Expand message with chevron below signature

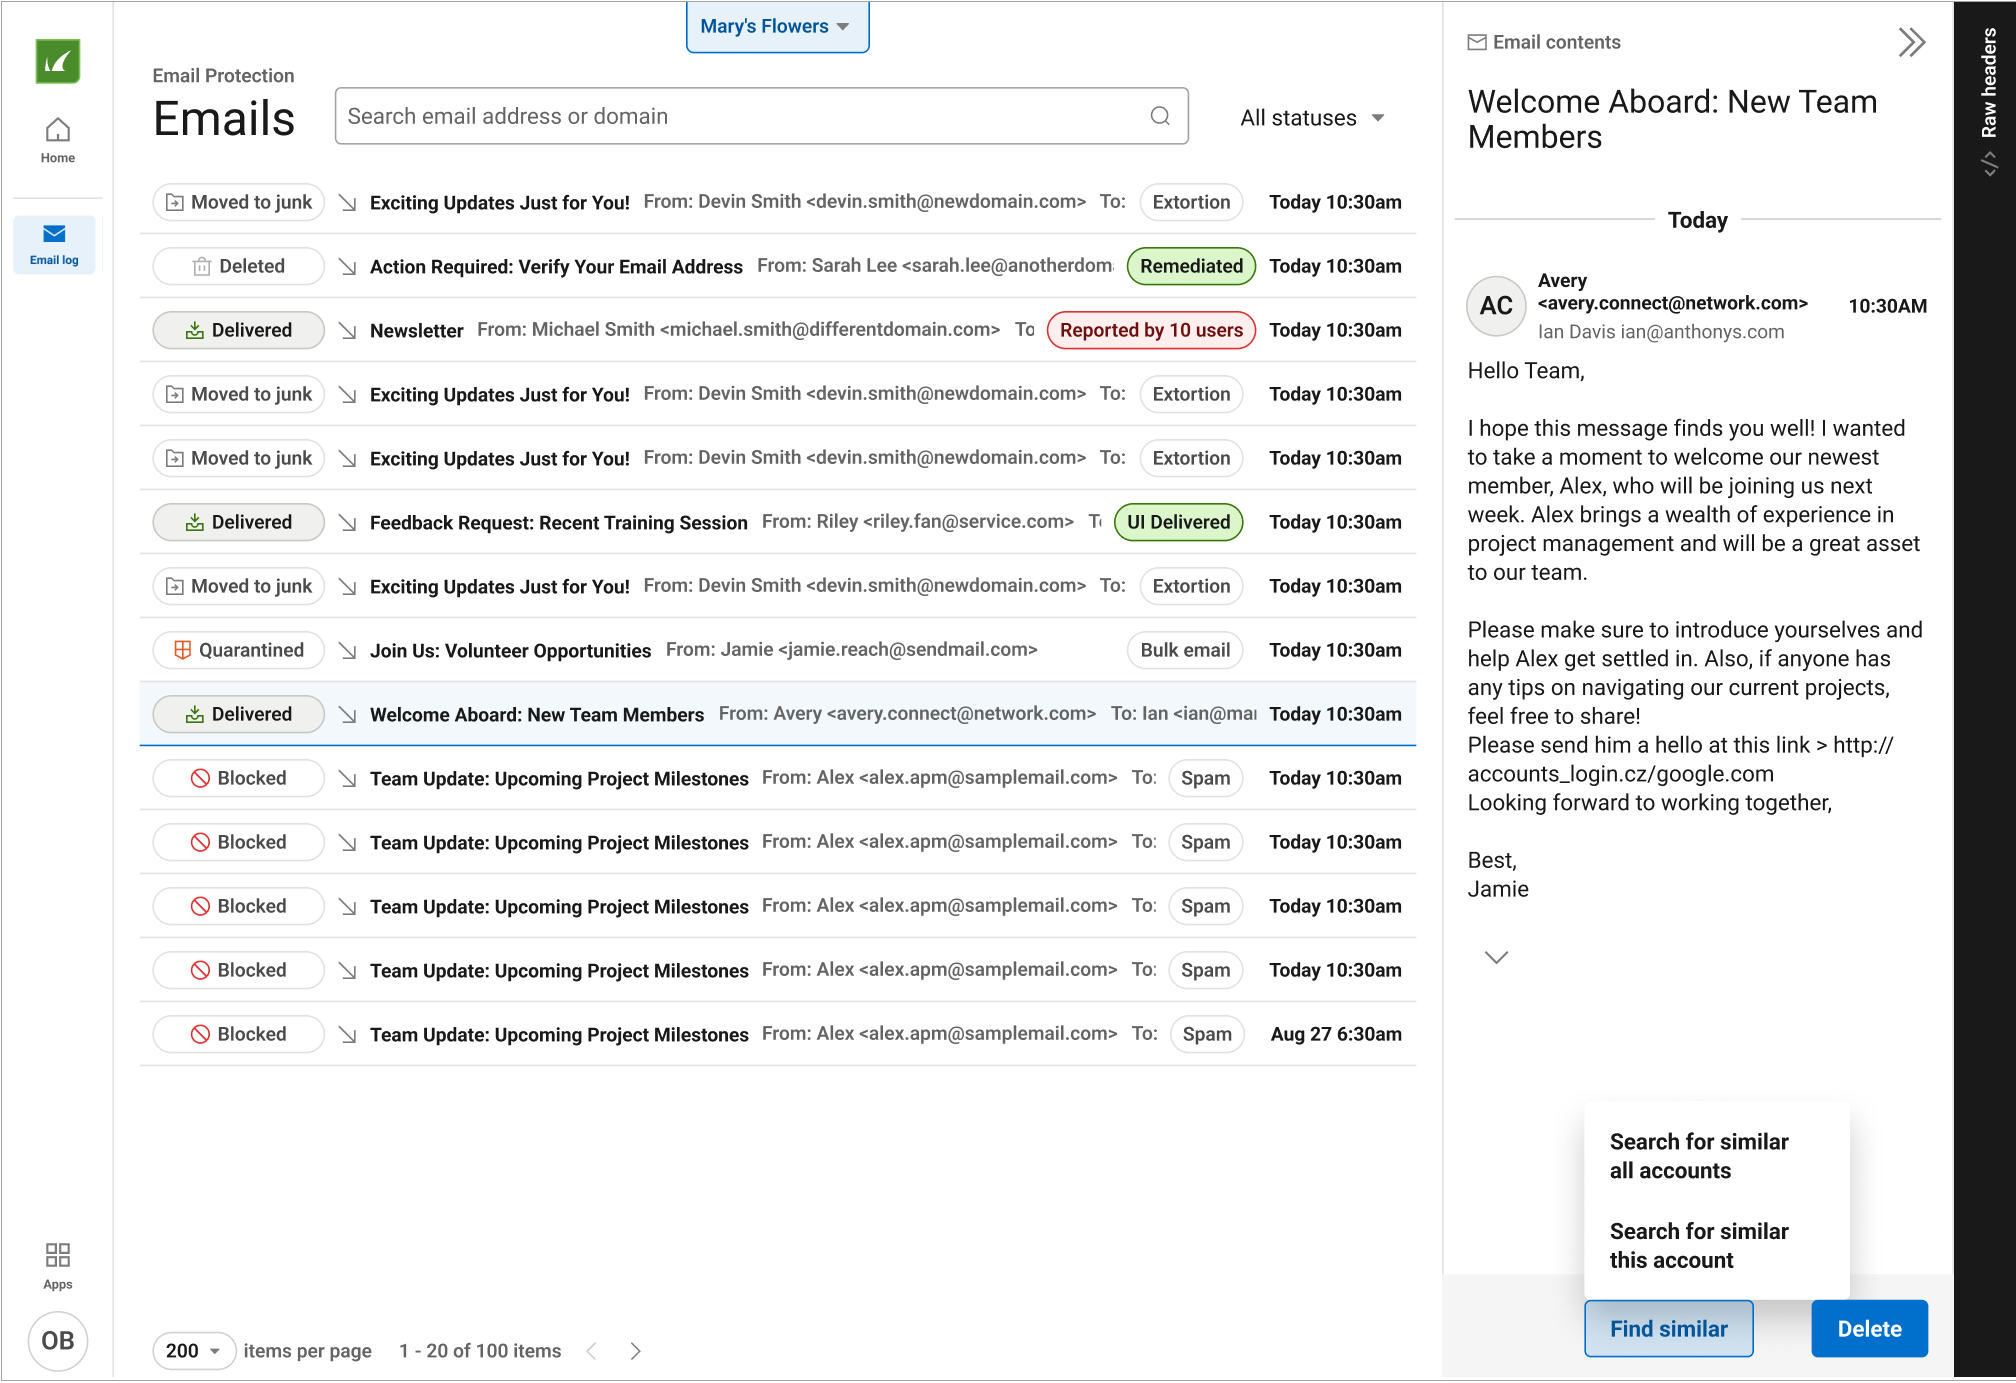1496,957
